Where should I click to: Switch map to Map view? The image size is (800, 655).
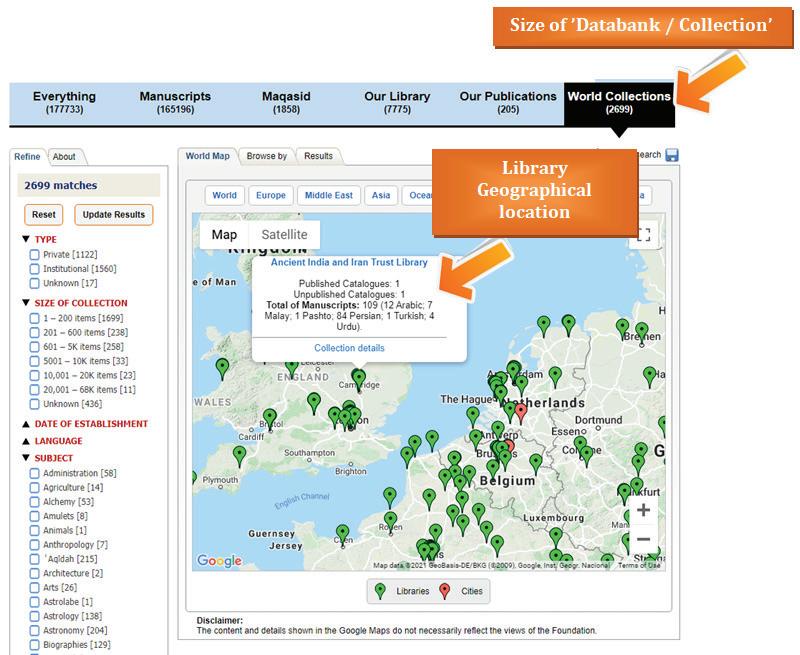(x=224, y=235)
